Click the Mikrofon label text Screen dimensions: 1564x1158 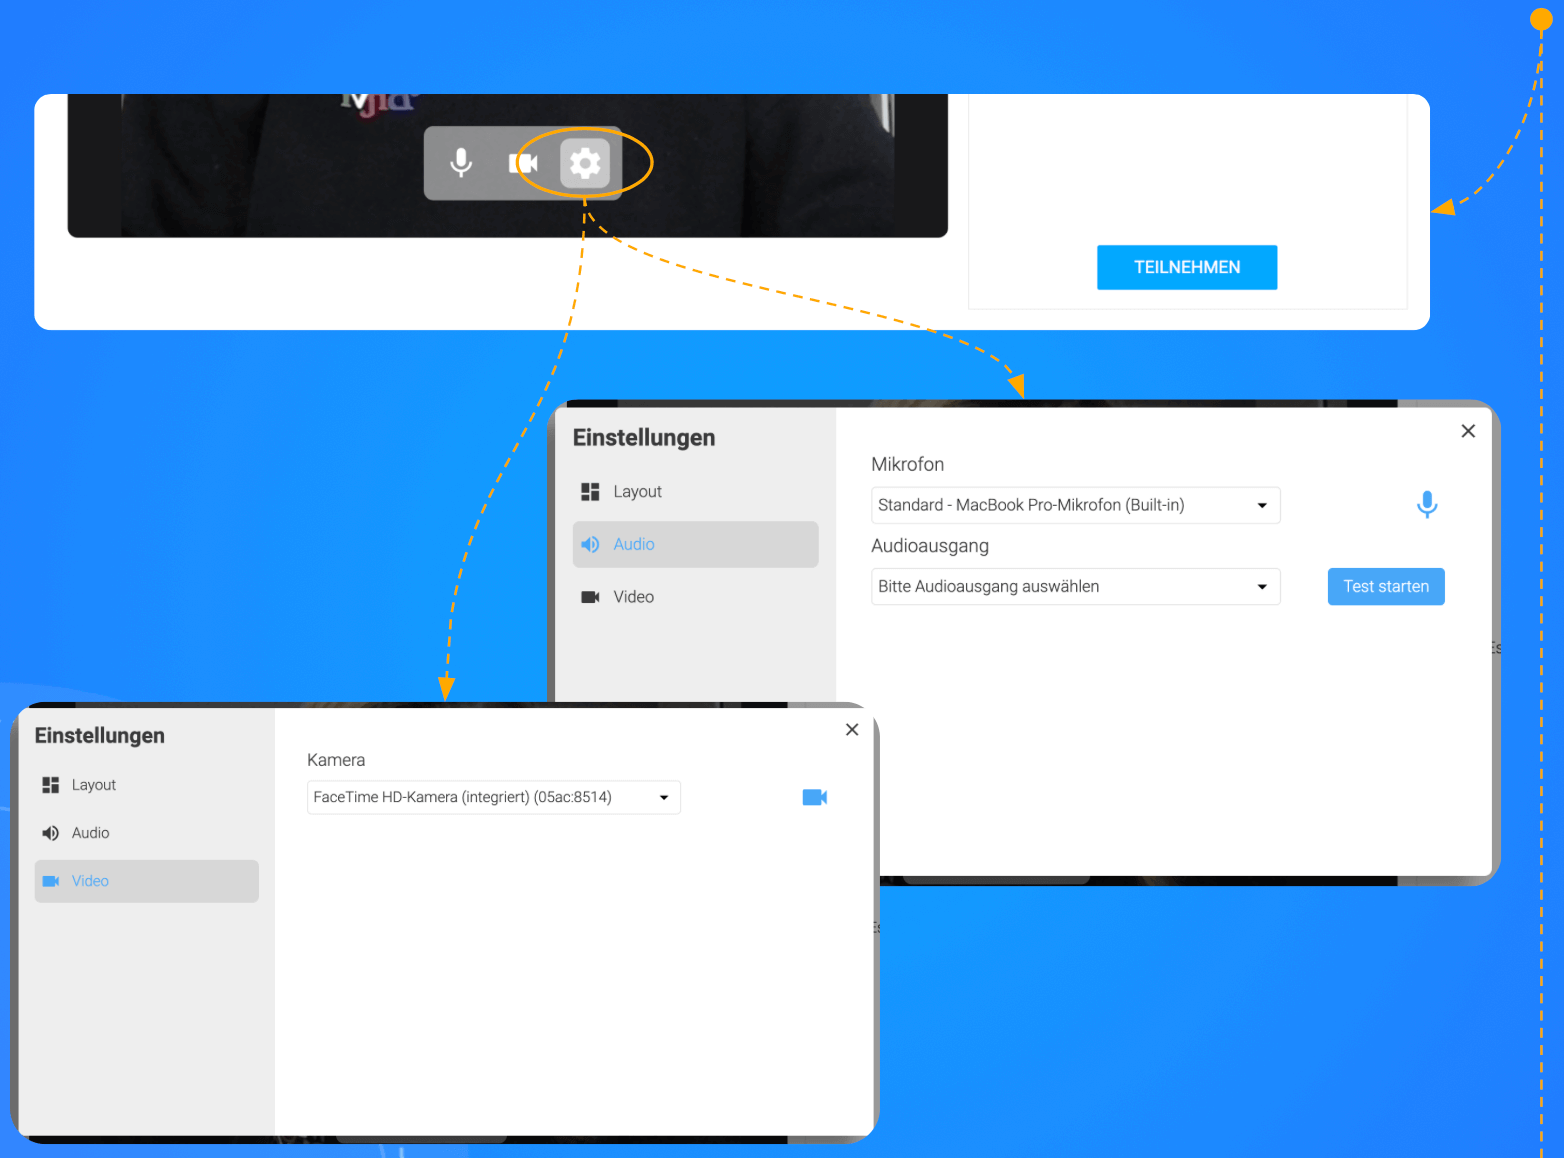click(908, 464)
